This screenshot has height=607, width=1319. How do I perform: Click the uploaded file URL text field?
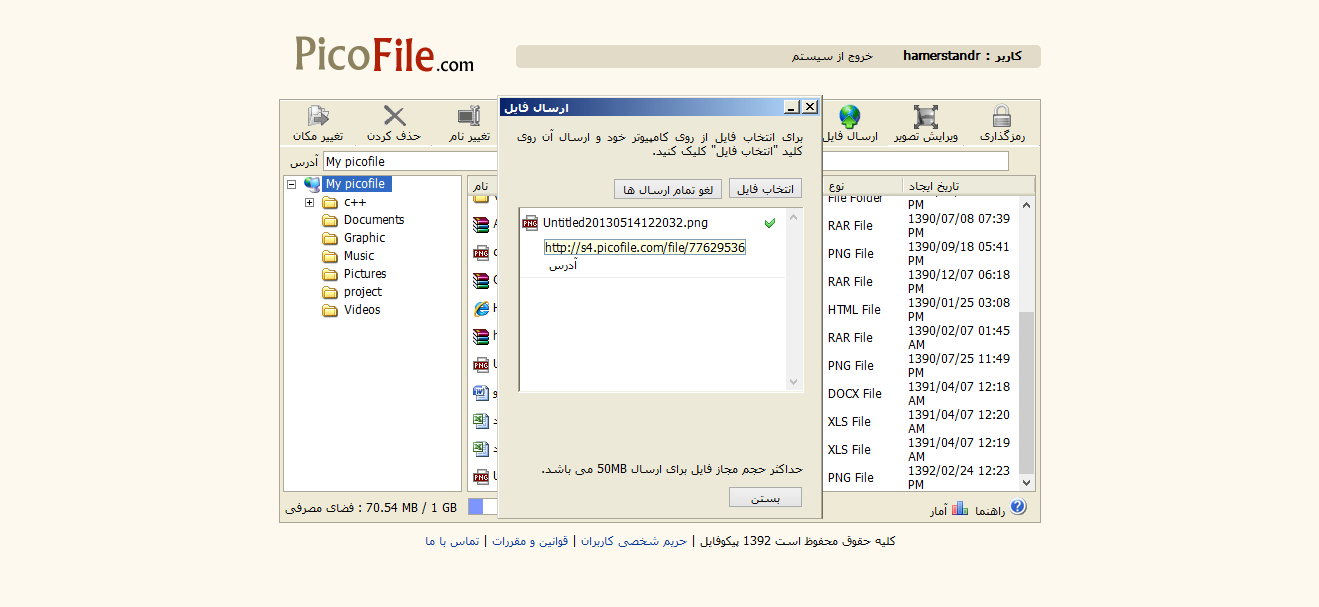coord(645,247)
